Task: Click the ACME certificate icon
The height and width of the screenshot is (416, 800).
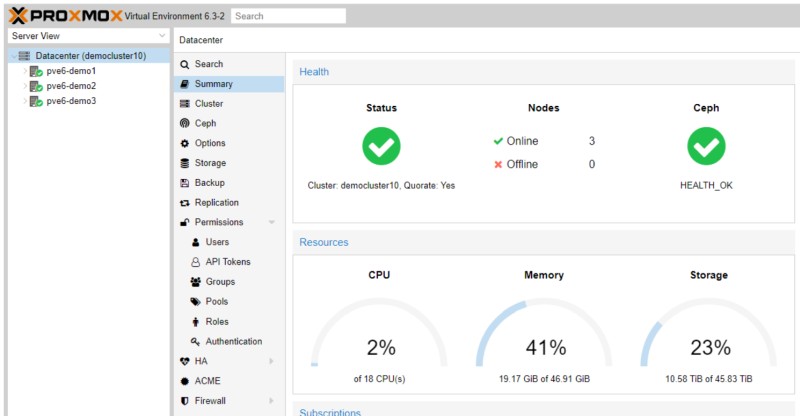Action: [x=185, y=381]
